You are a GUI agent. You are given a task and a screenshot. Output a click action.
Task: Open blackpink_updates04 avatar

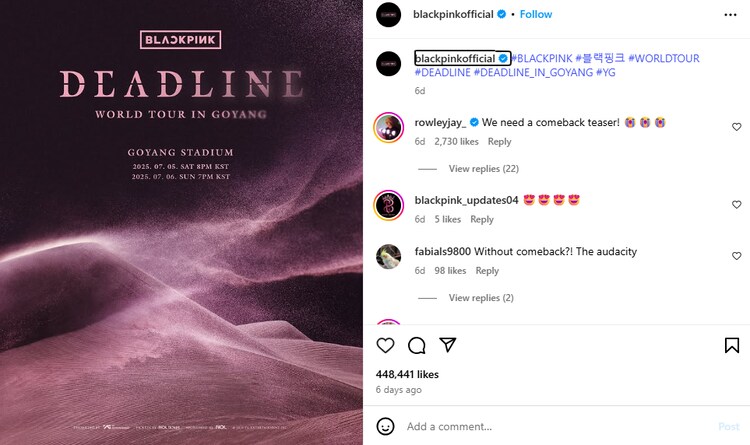coord(388,205)
